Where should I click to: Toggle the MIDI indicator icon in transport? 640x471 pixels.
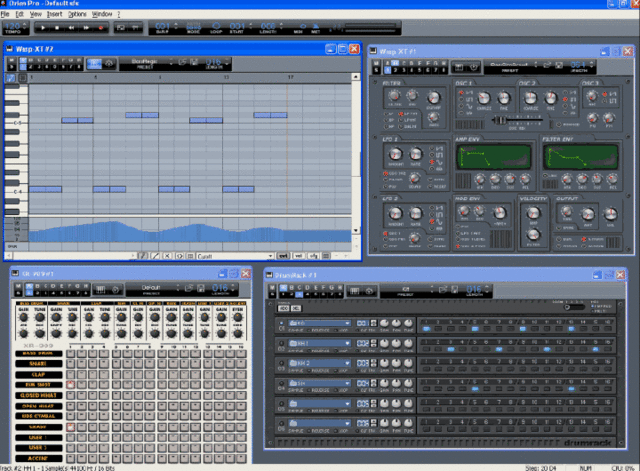(x=302, y=28)
